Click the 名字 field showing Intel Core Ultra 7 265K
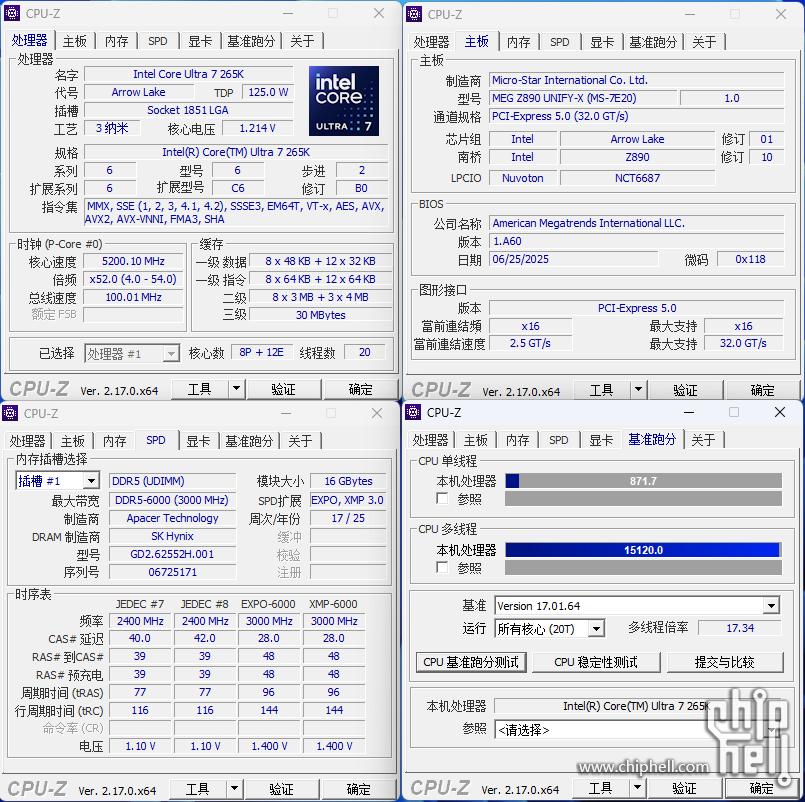This screenshot has width=805, height=802. [188, 74]
